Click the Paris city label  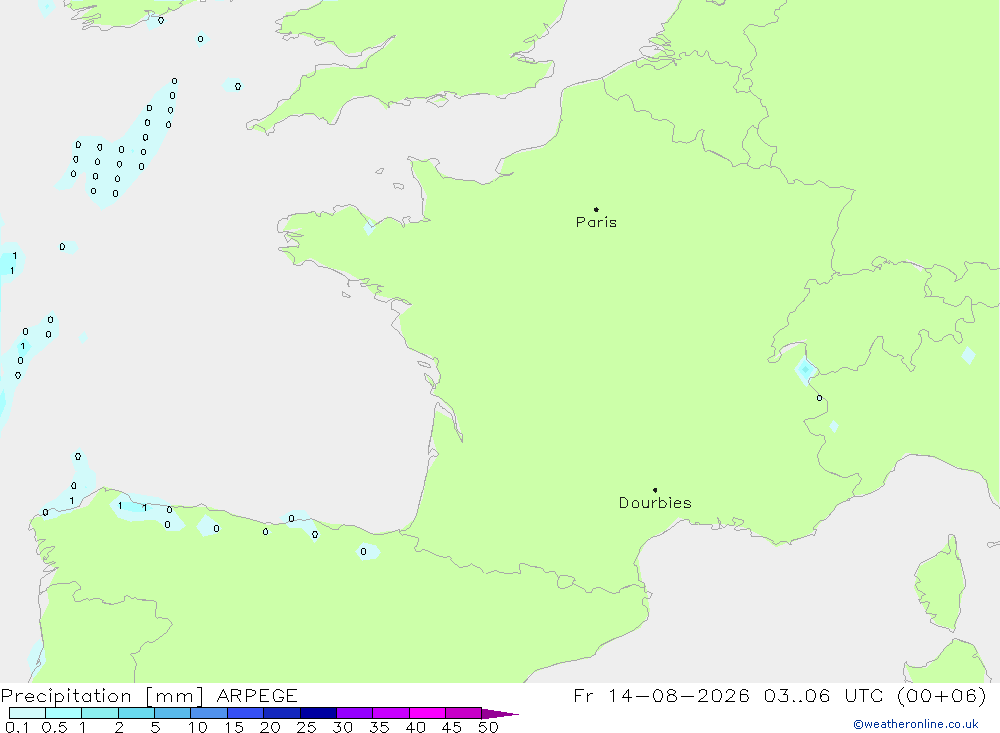pos(596,222)
